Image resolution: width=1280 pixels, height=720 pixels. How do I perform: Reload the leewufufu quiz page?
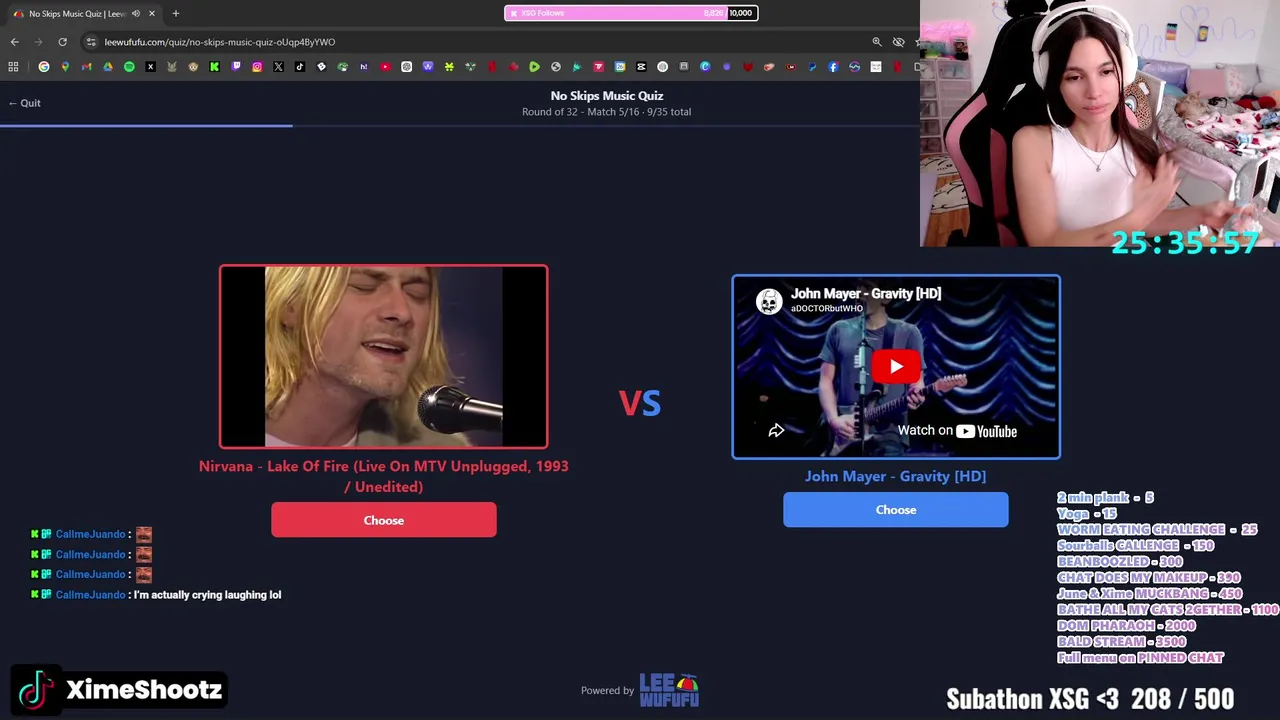pos(62,42)
